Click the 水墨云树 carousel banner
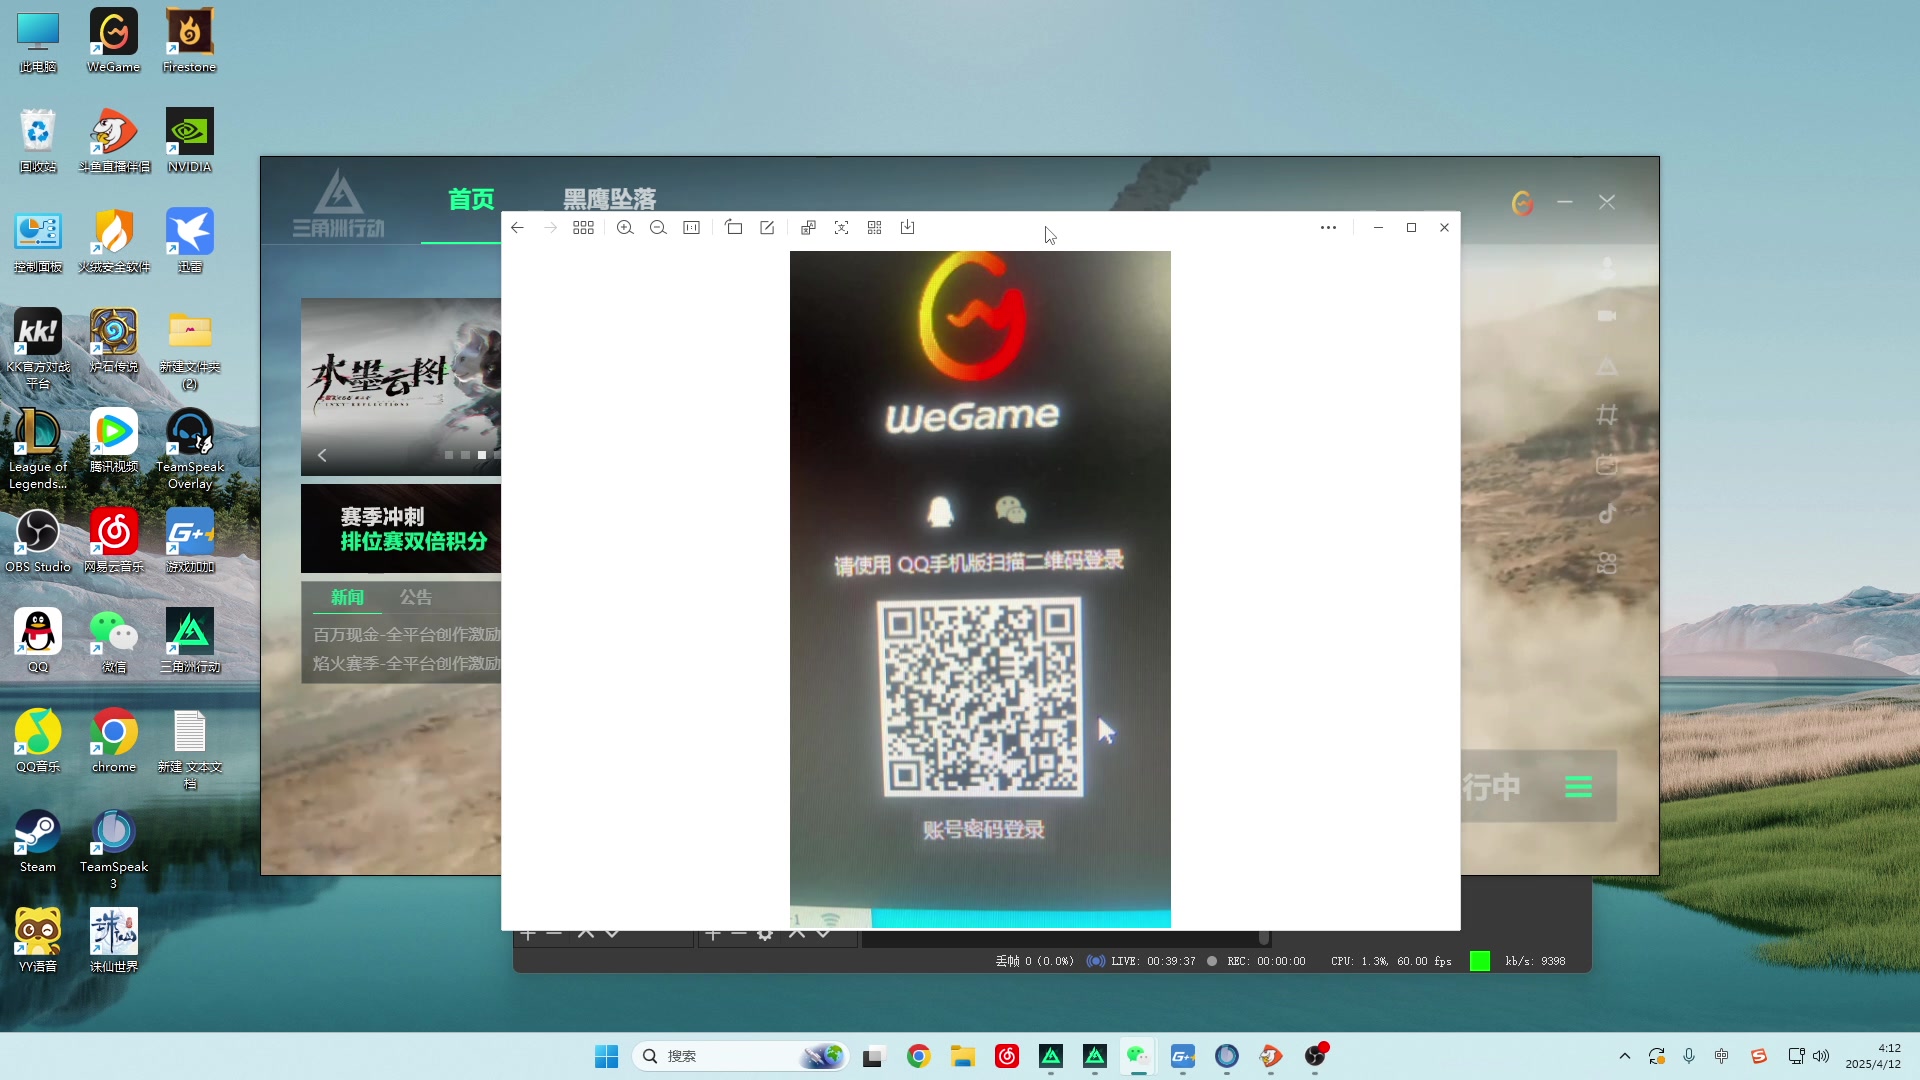Viewport: 1920px width, 1080px height. click(401, 386)
